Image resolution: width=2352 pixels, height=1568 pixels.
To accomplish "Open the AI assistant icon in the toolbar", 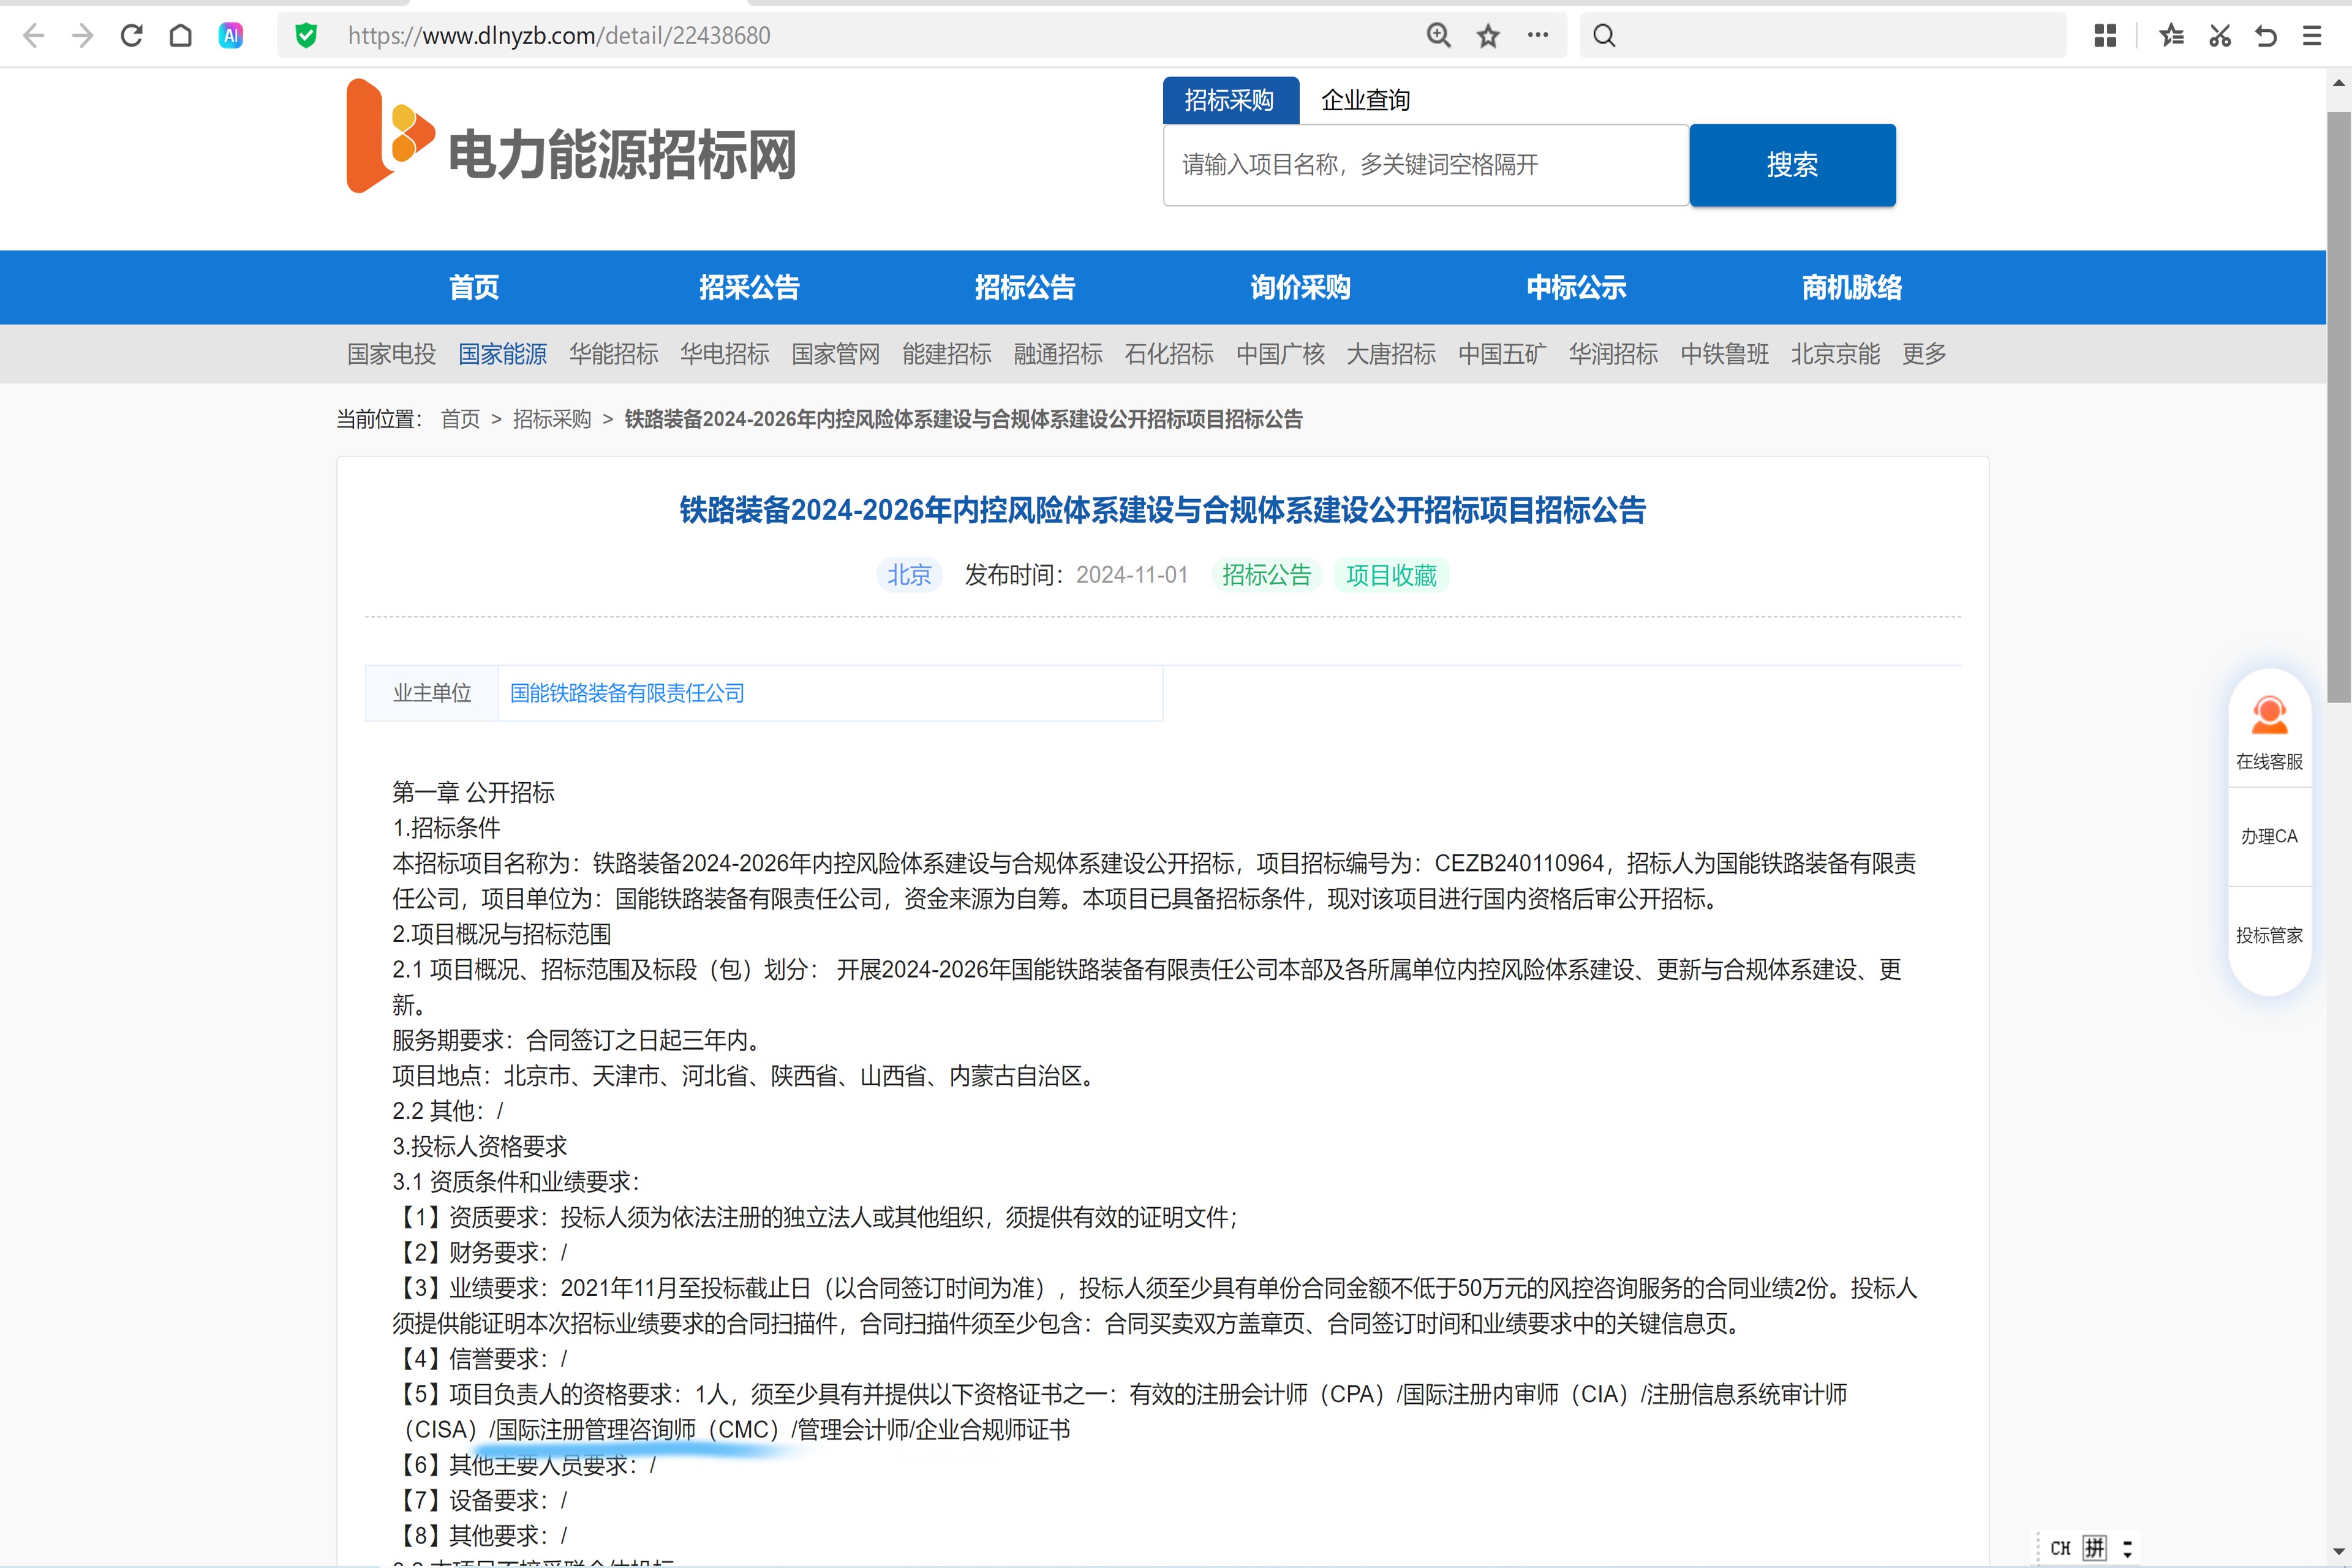I will [x=231, y=36].
